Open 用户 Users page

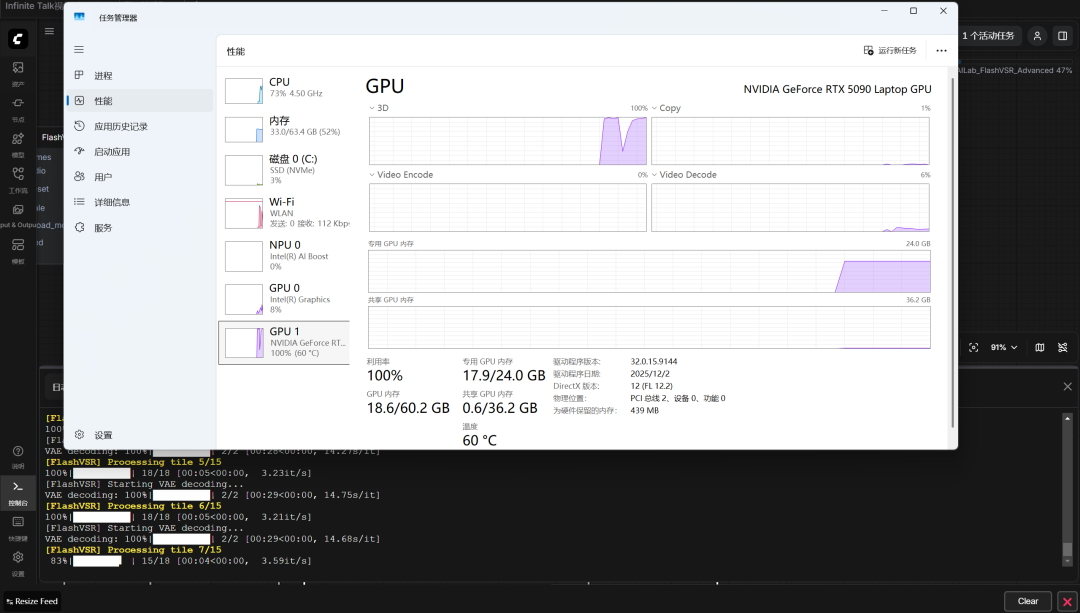tap(140, 177)
